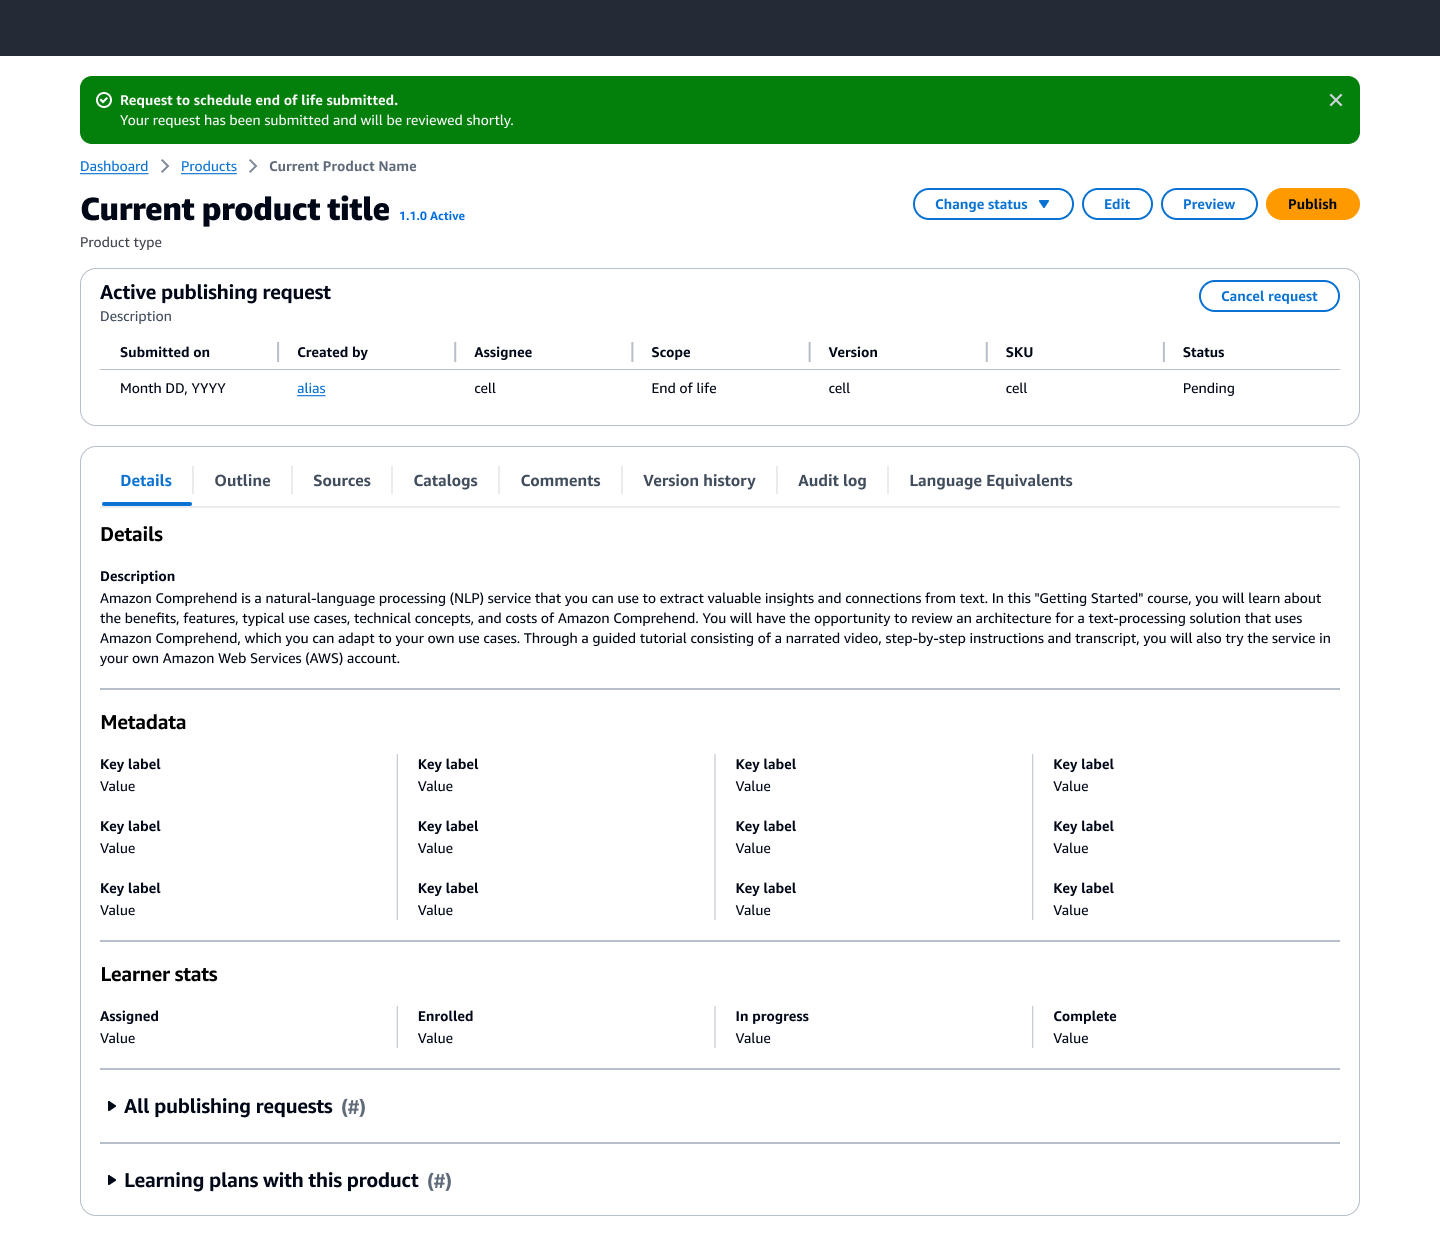
Task: Click the Current Product Name breadcrumb text
Action: tap(343, 166)
